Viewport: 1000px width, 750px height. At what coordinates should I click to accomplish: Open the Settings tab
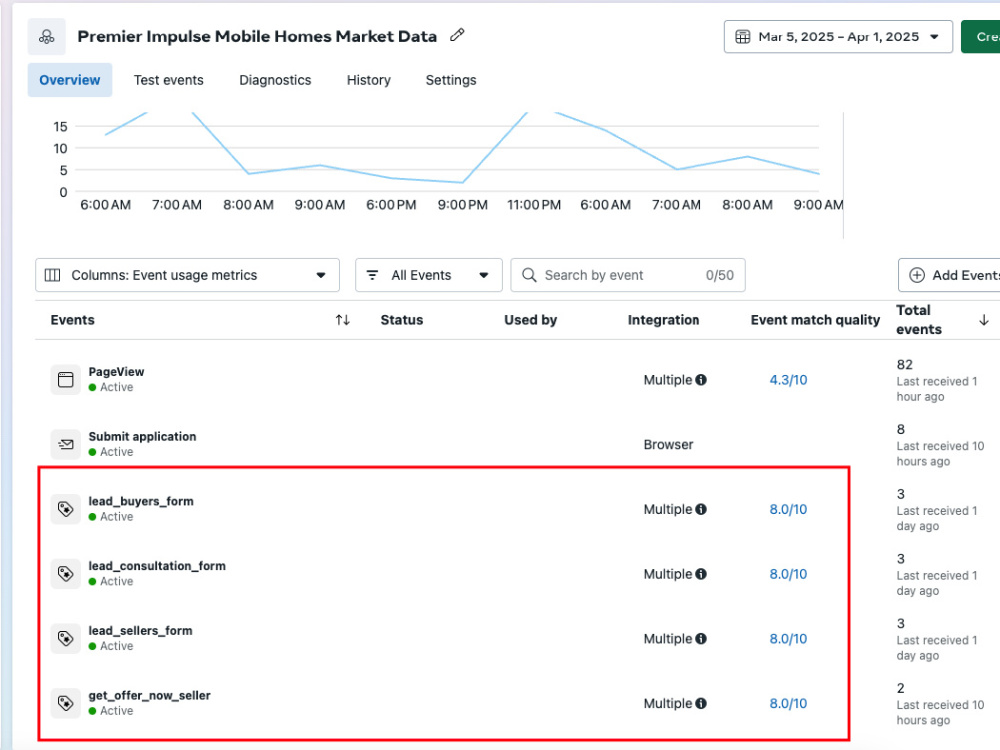click(x=451, y=80)
